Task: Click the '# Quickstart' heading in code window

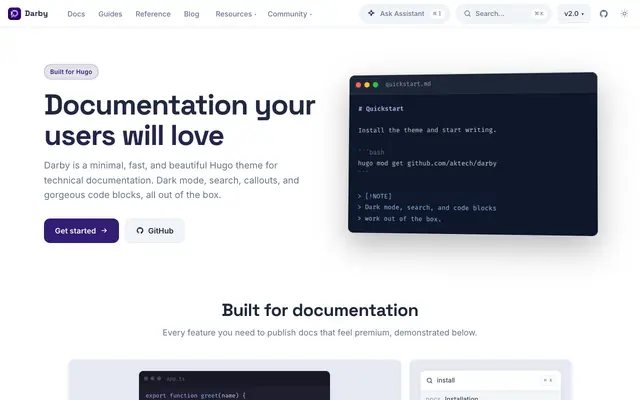Action: pos(381,109)
